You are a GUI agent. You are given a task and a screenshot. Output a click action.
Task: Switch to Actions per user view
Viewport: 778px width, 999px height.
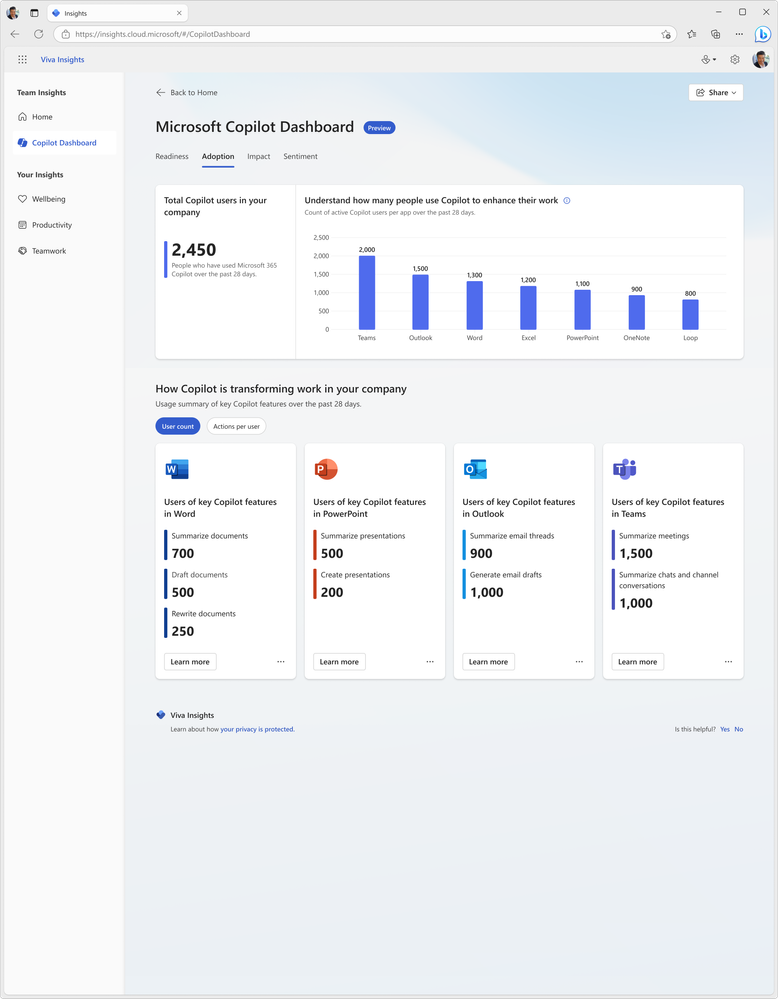pos(236,426)
